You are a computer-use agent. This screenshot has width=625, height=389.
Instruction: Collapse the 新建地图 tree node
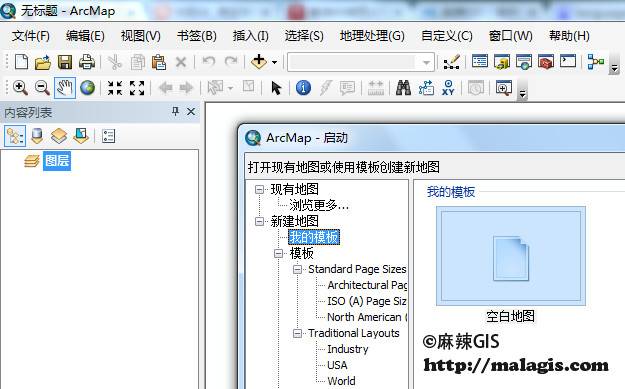point(259,221)
